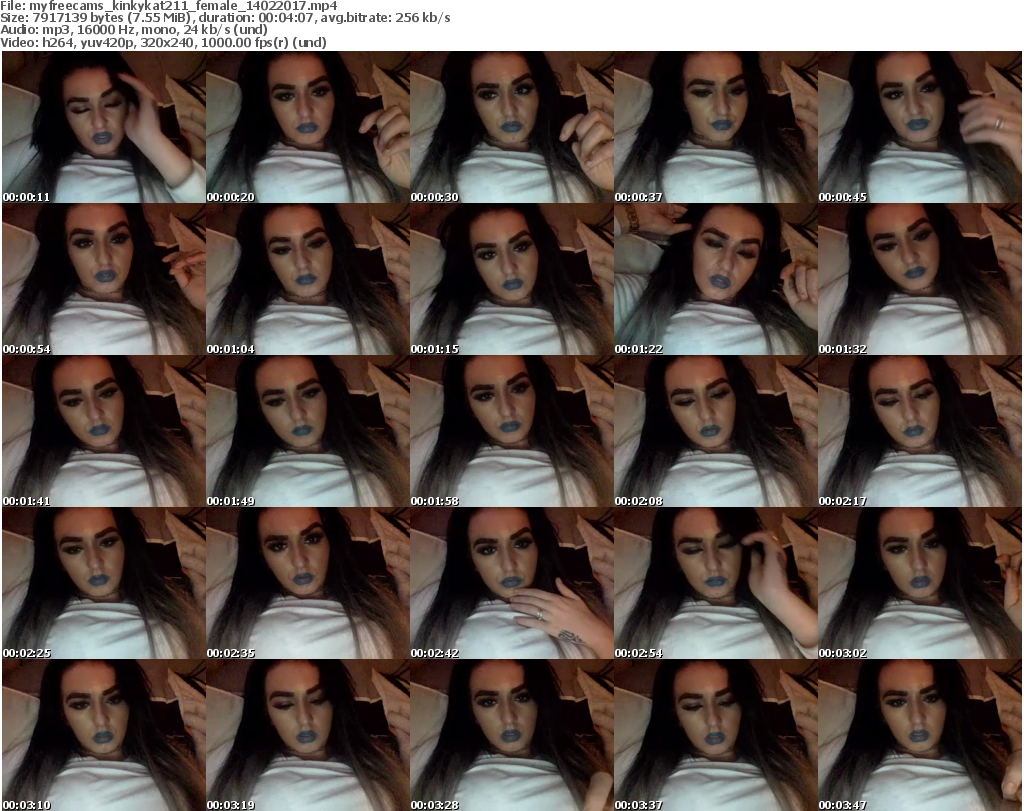Click the thumbnail stamped 00:03:10
1024x811 pixels.
[x=104, y=735]
